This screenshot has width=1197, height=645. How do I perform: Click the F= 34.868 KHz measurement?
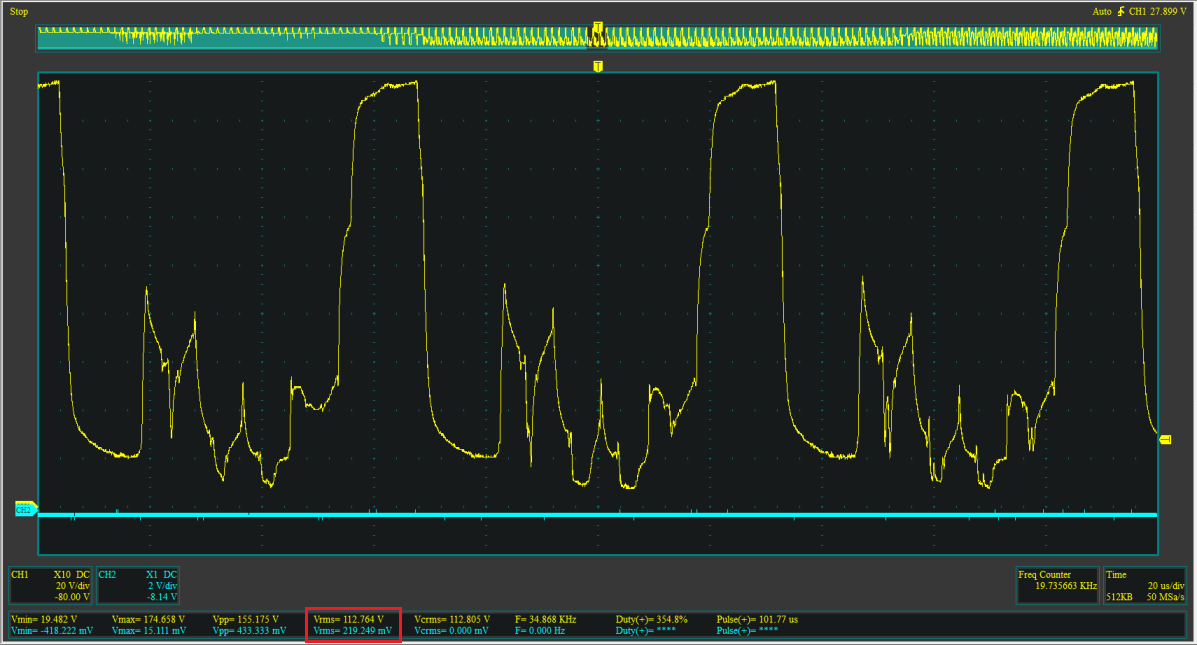click(545, 619)
